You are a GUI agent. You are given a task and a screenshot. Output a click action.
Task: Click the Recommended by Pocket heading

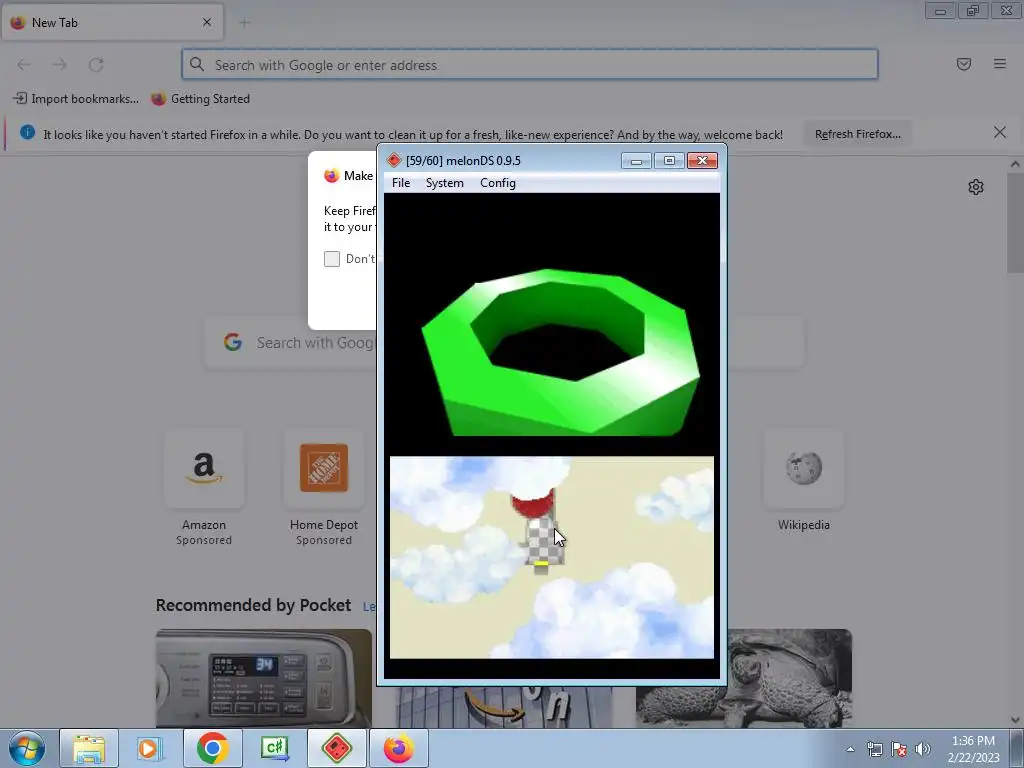(253, 605)
